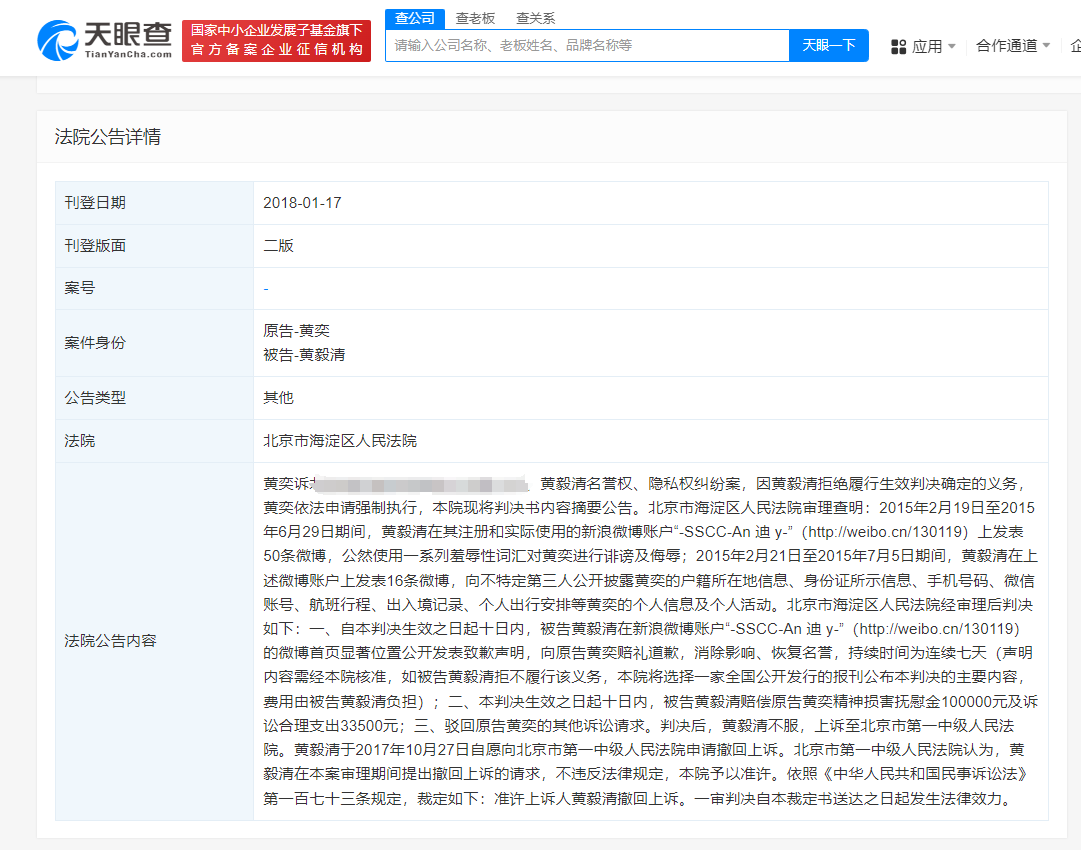1081x850 pixels.
Task: Open the TianYanCha logo homepage
Action: pyautogui.click(x=104, y=40)
